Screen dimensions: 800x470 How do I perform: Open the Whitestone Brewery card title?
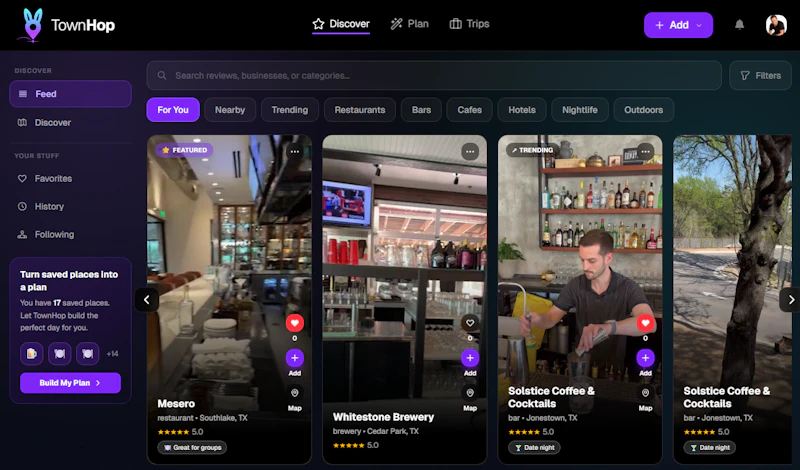(383, 417)
